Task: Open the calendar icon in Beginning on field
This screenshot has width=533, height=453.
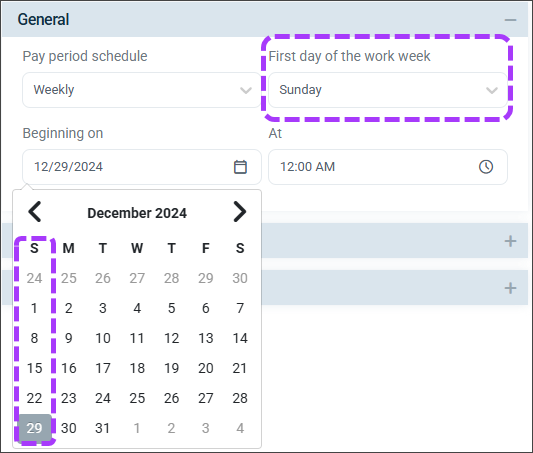Action: point(240,167)
